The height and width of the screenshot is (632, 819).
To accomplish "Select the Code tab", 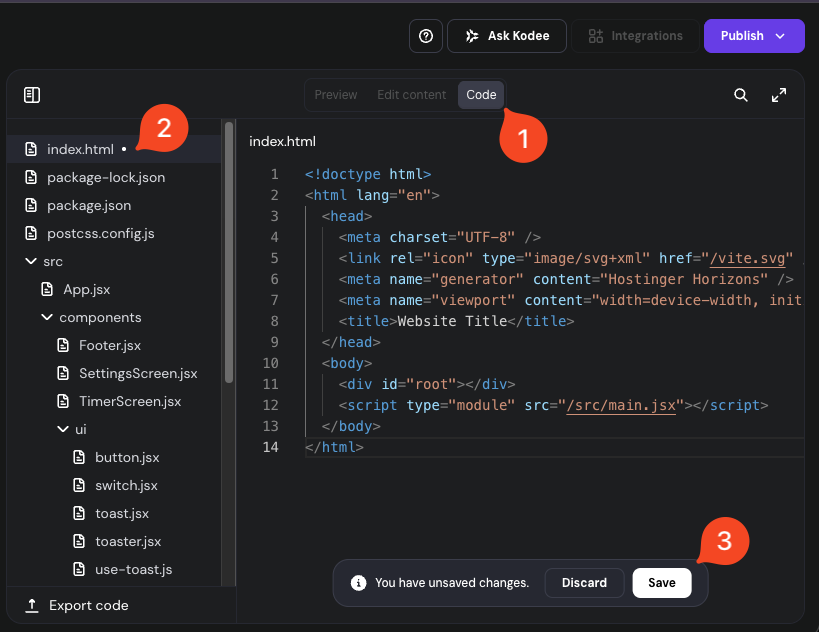I will [x=481, y=95].
